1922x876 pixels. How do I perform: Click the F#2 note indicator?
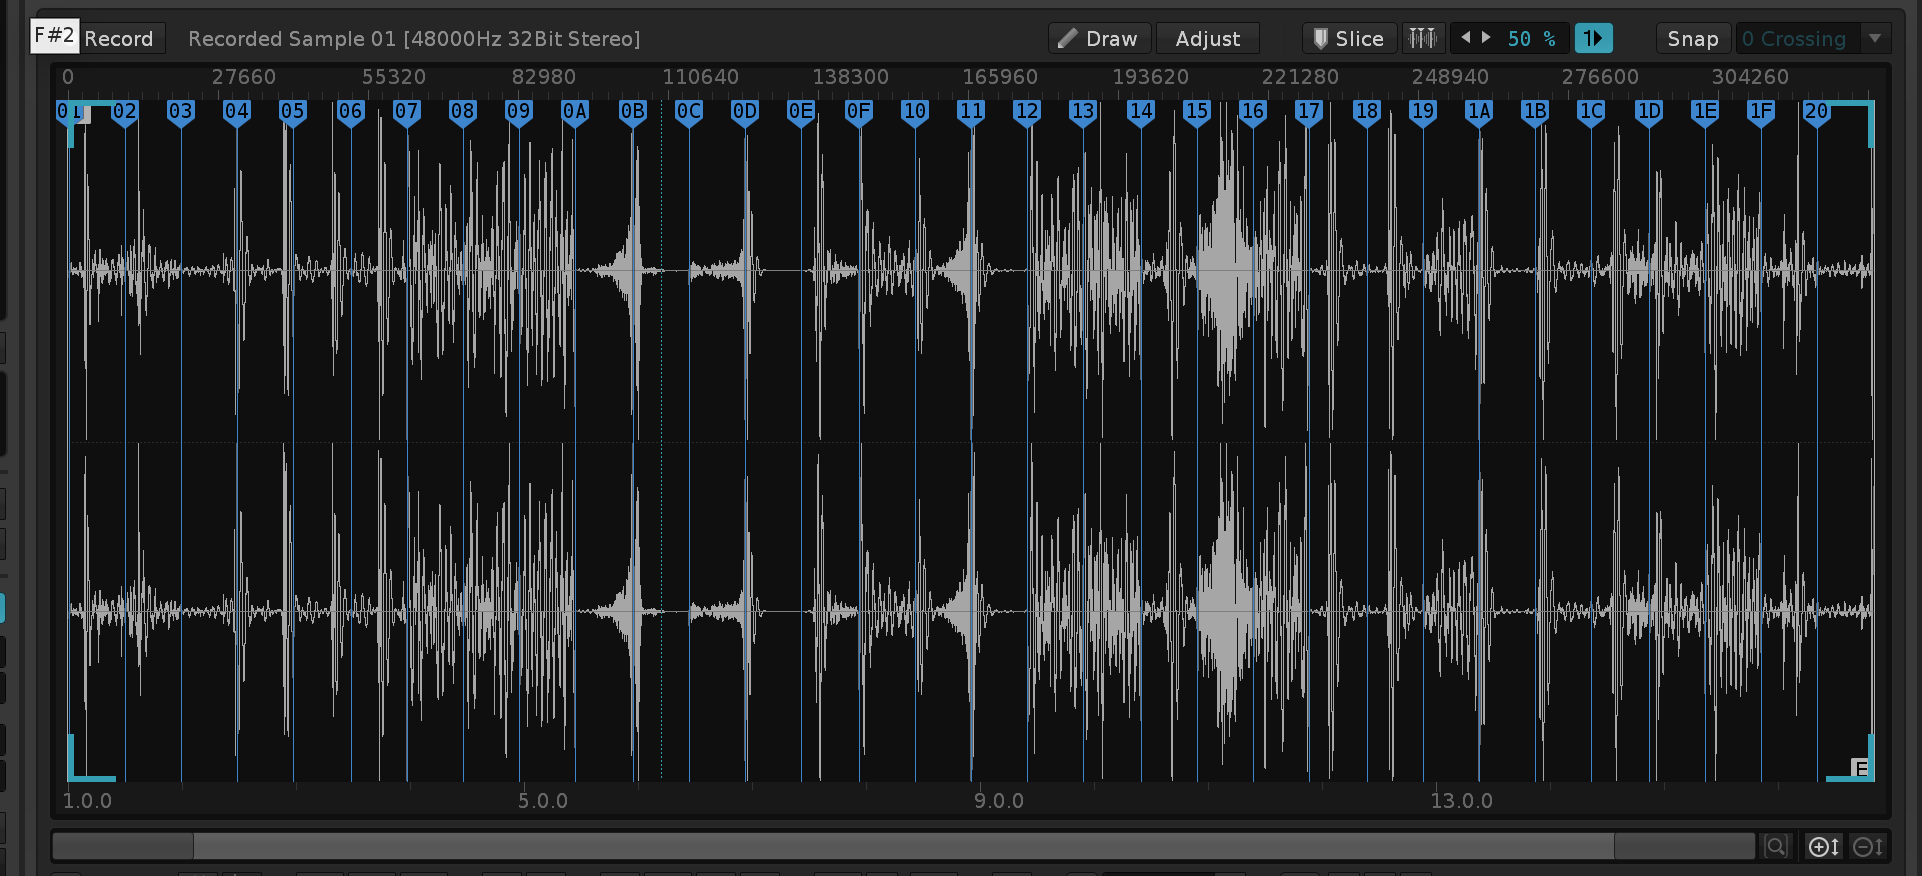point(54,36)
